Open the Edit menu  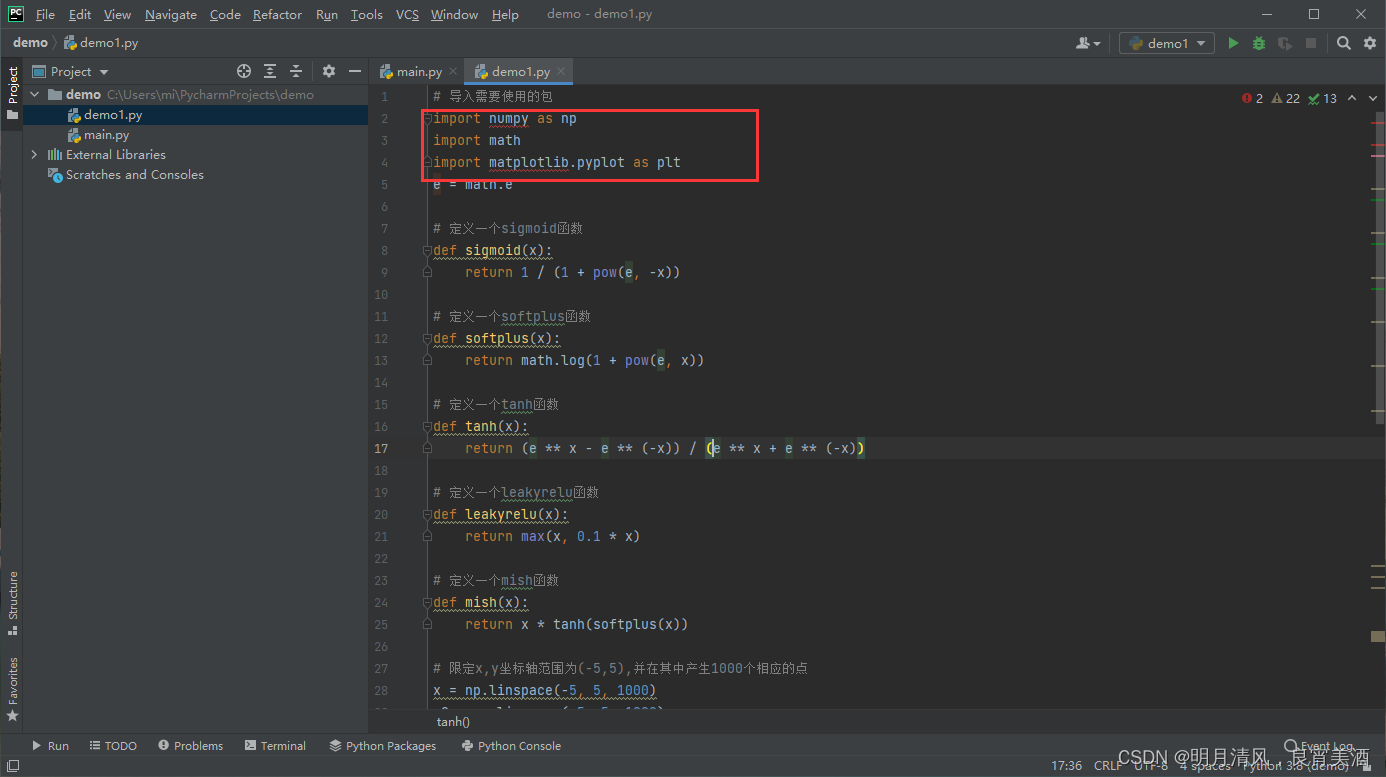80,14
